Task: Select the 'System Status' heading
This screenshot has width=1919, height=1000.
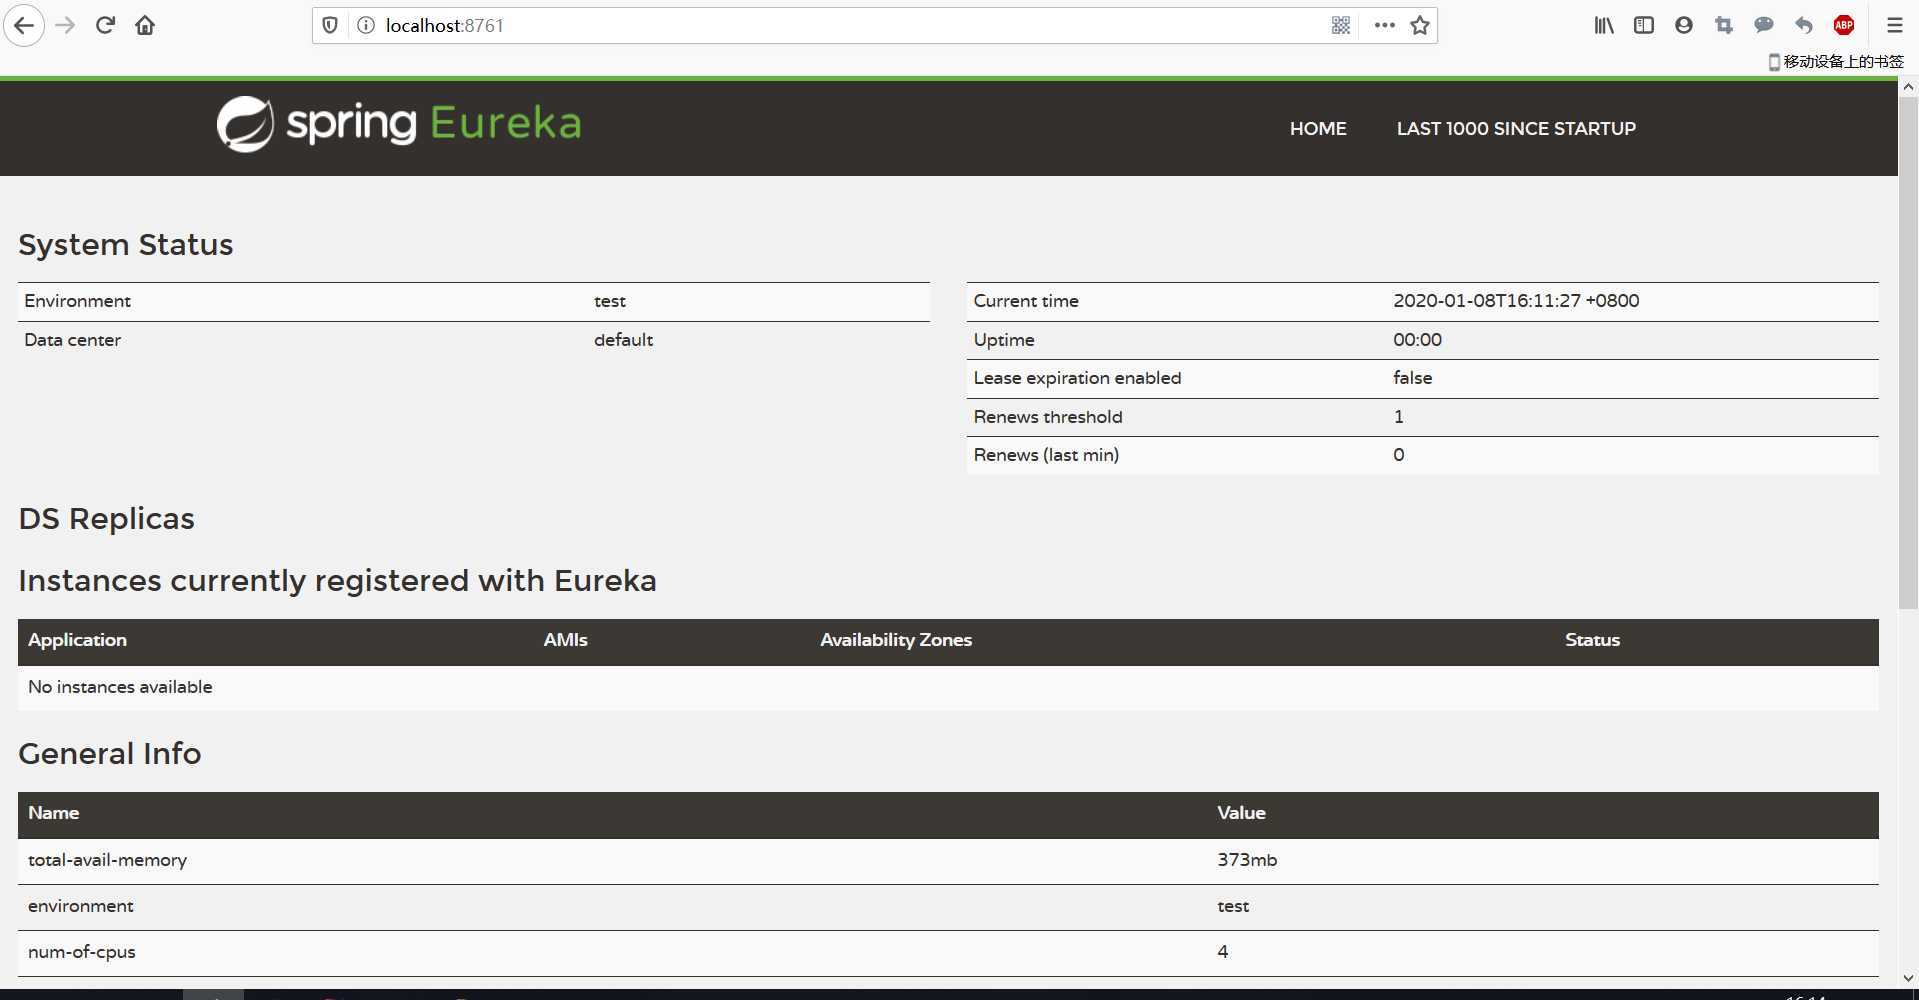Action: tap(126, 245)
